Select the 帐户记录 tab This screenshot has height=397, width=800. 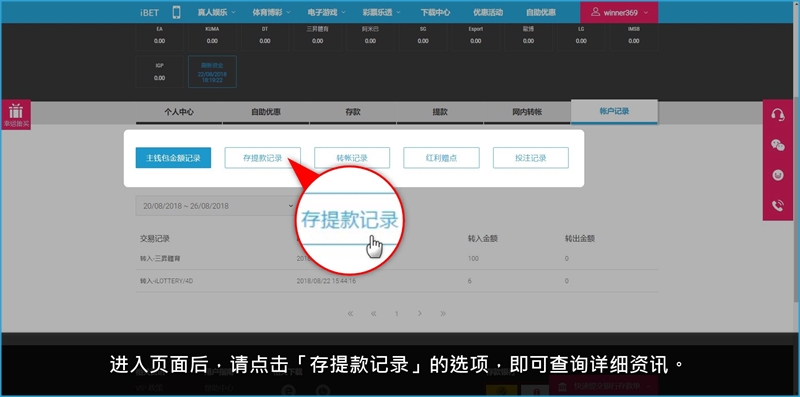pyautogui.click(x=614, y=112)
